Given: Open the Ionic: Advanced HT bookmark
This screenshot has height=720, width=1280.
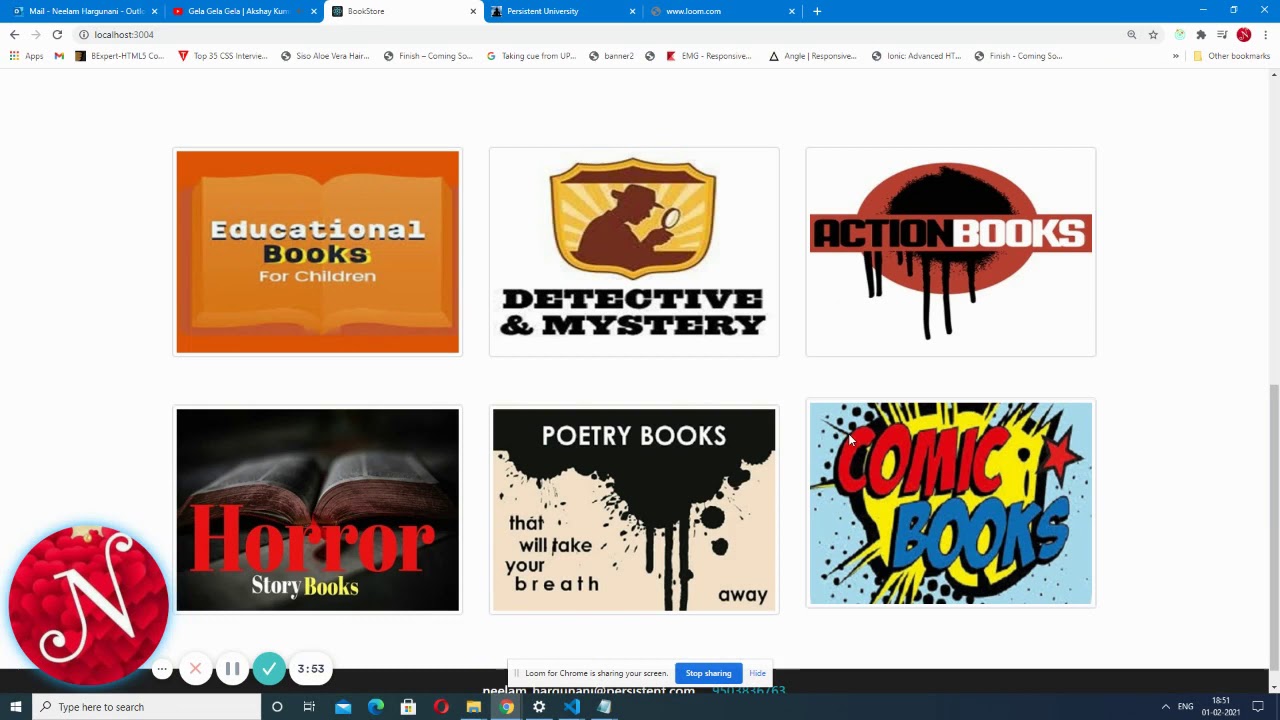Looking at the screenshot, I should 916,56.
